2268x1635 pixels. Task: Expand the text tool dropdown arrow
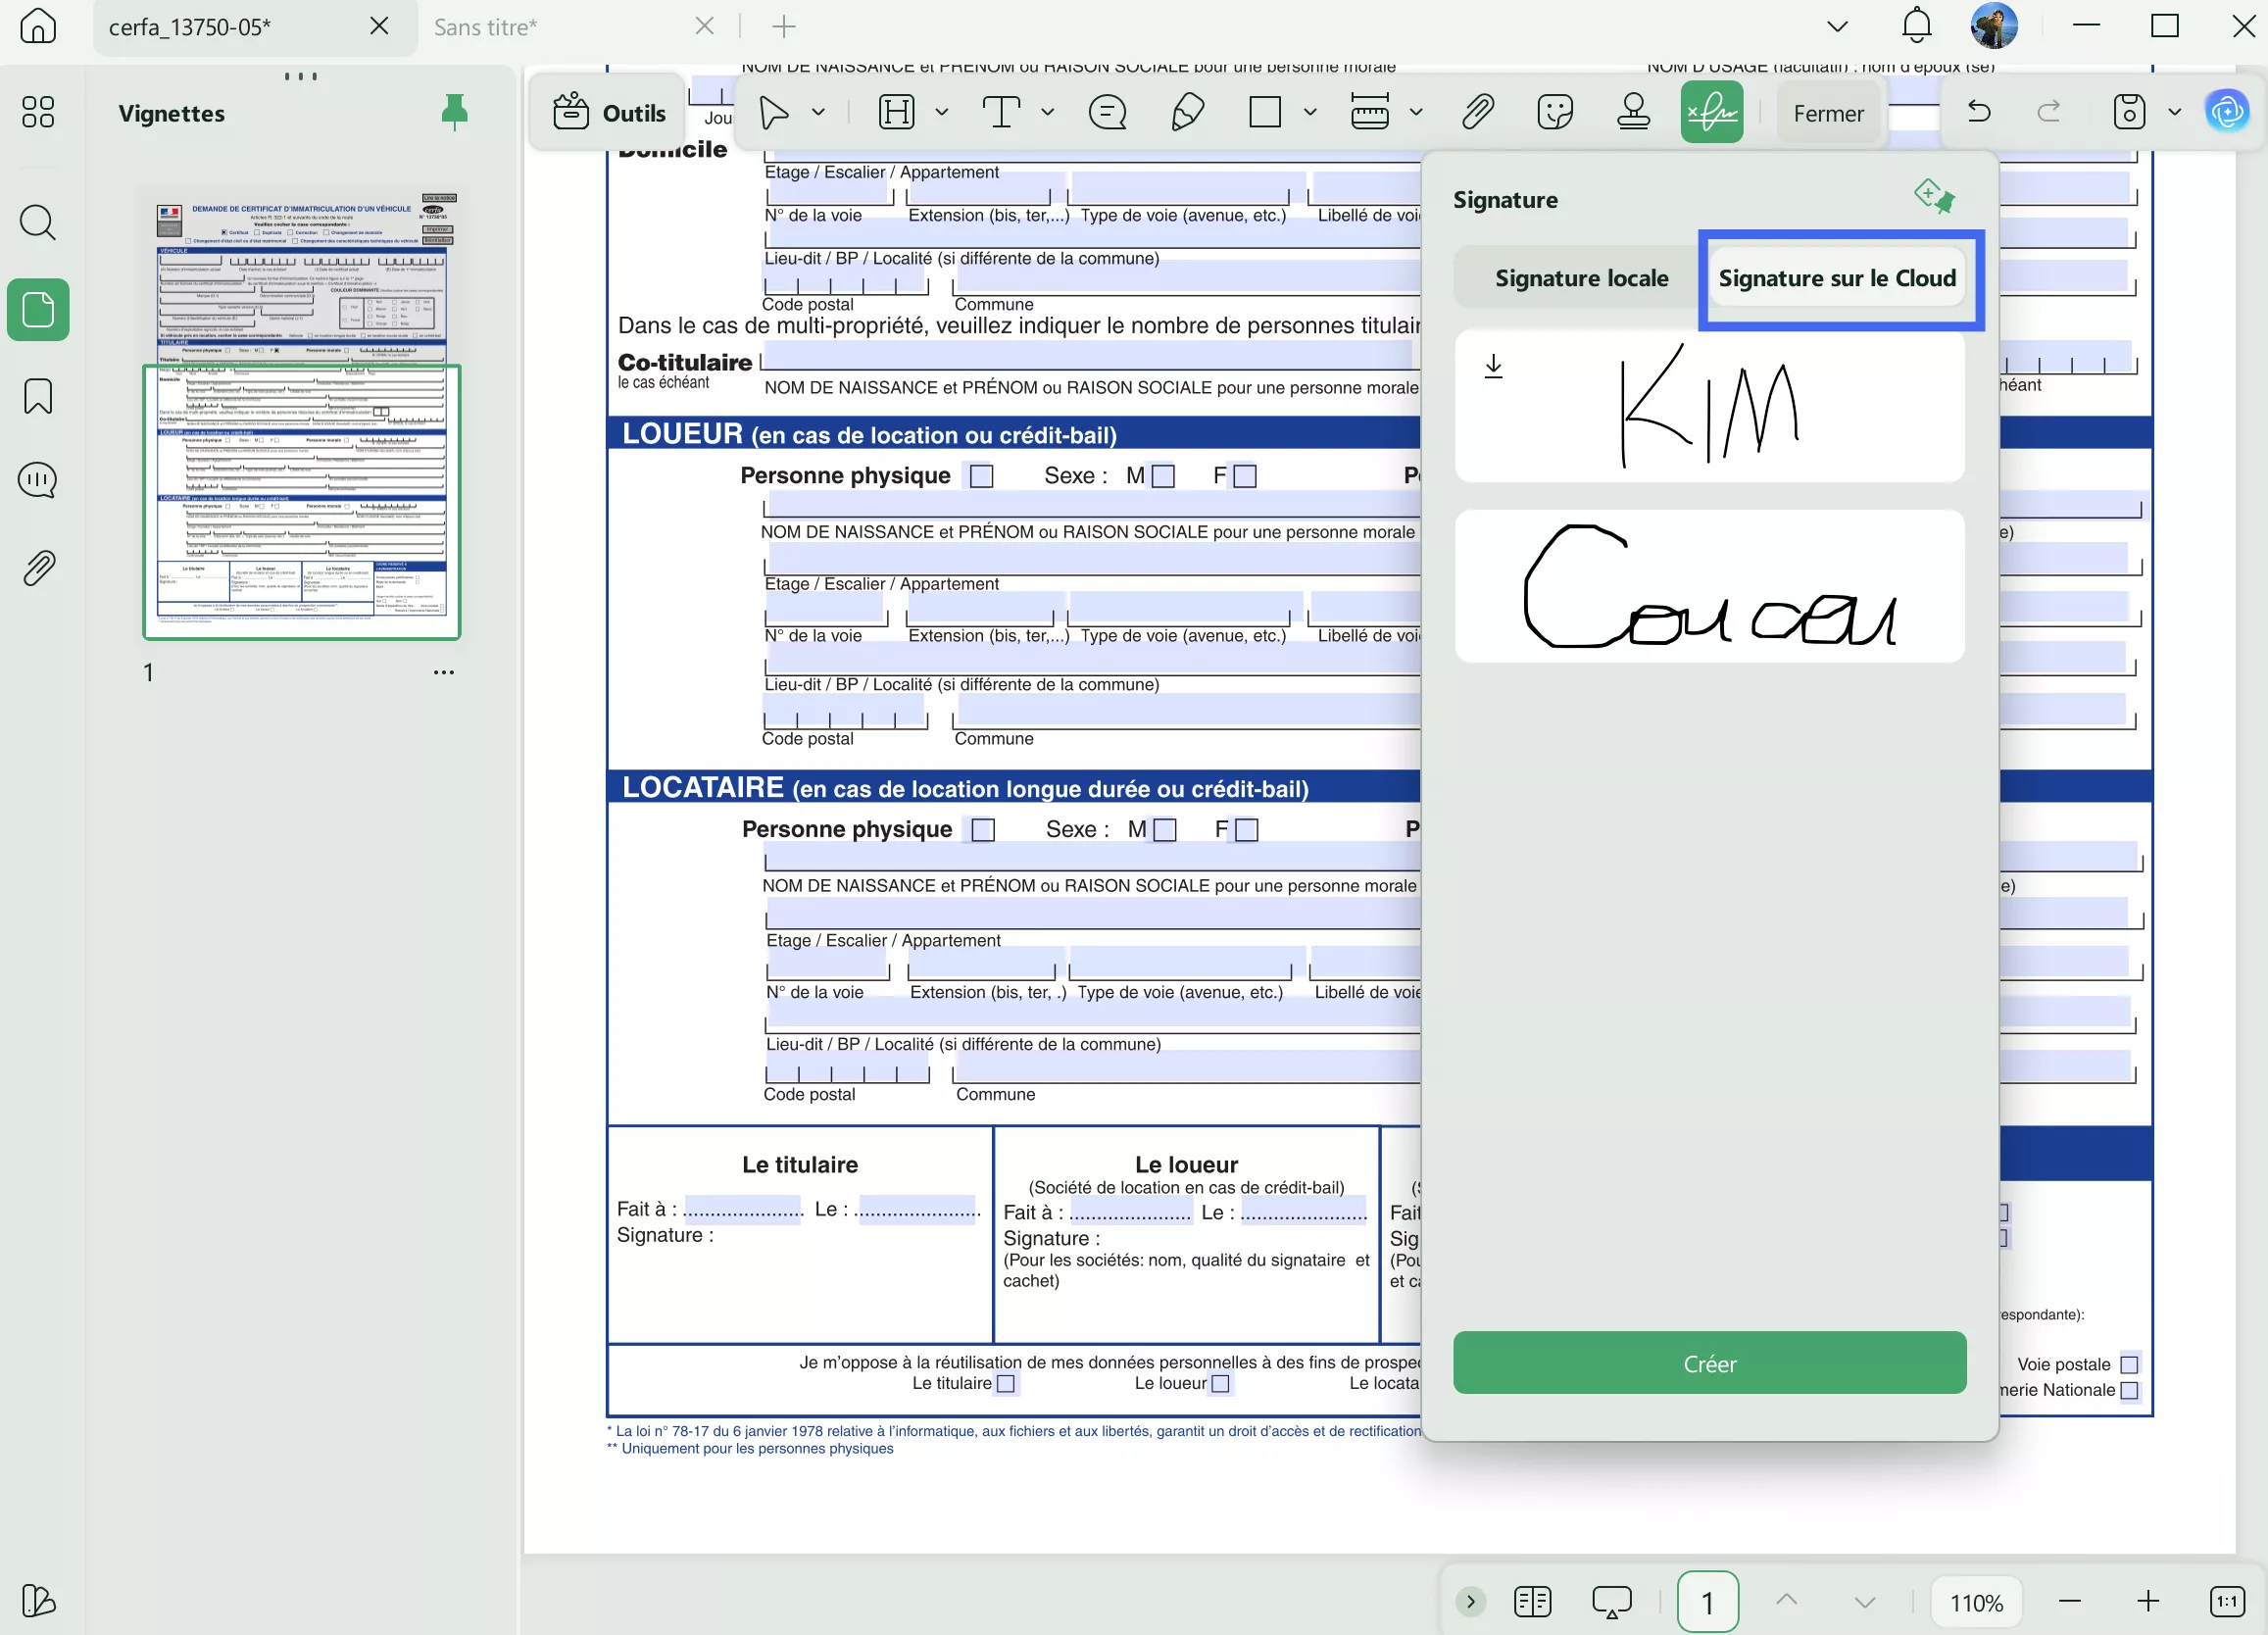pyautogui.click(x=1048, y=112)
